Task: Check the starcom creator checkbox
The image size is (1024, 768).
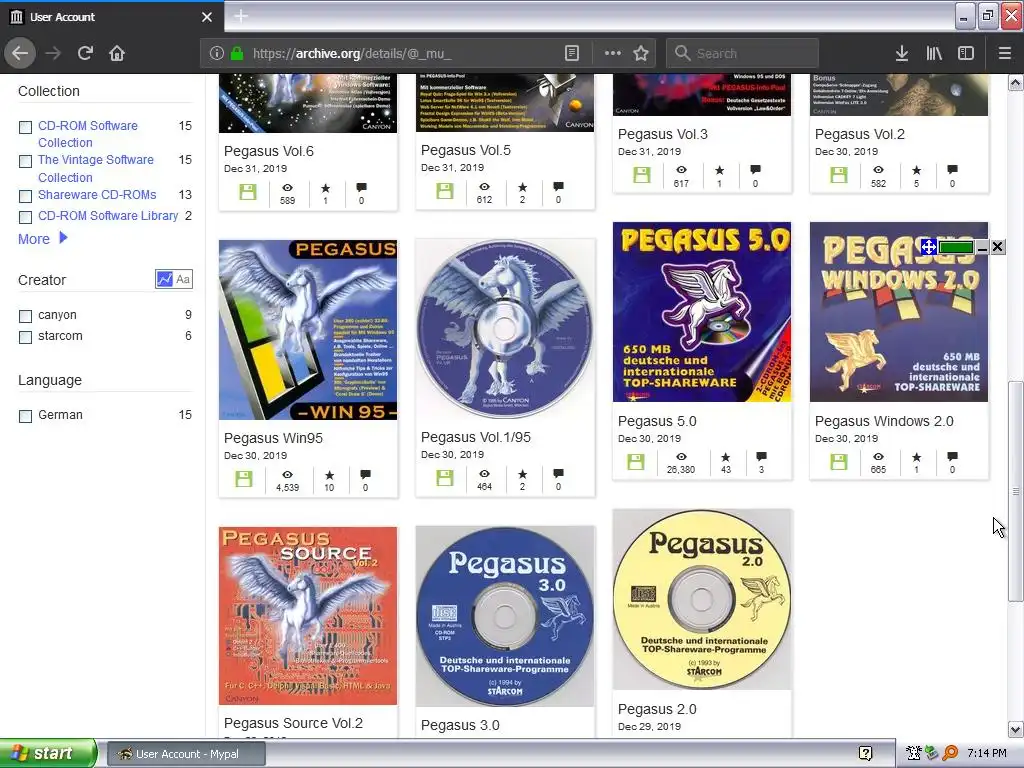Action: pos(25,337)
